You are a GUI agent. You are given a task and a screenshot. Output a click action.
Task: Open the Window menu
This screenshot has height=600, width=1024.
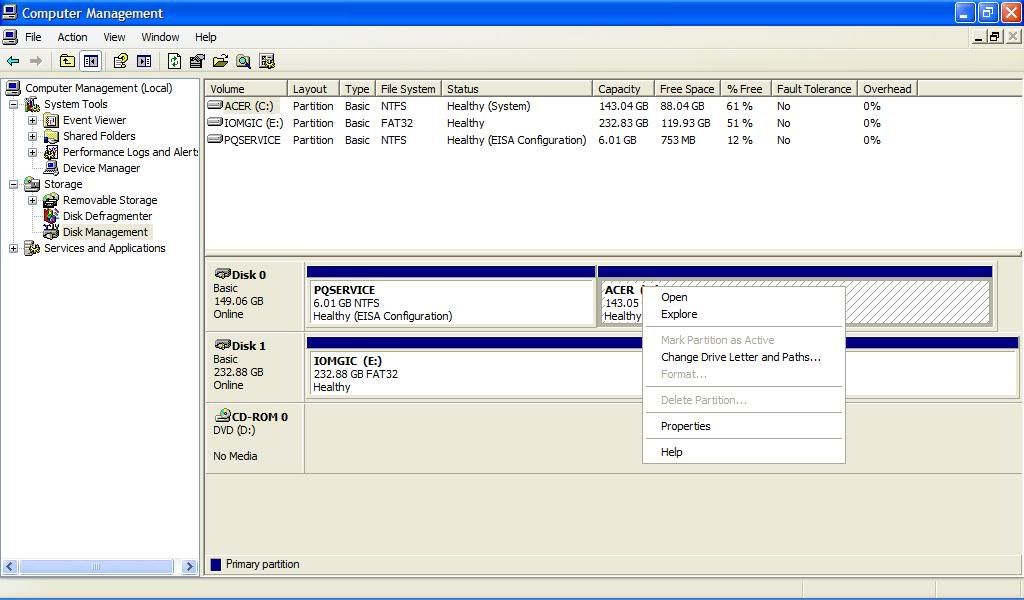click(x=160, y=37)
